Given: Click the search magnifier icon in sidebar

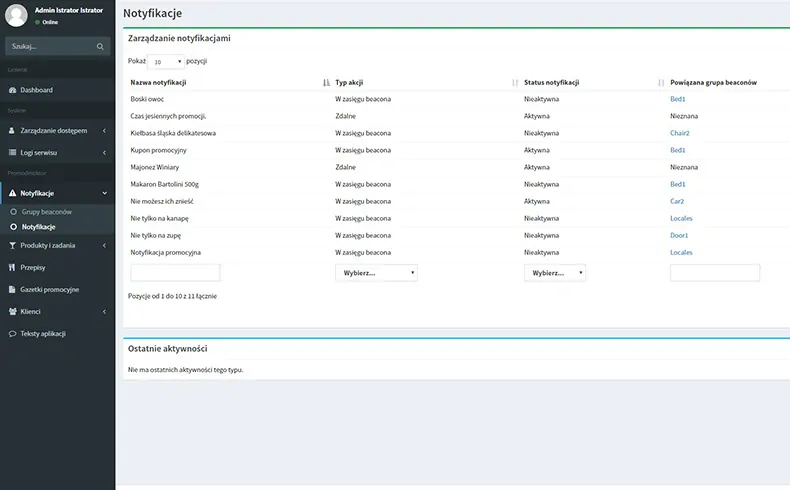Looking at the screenshot, I should click(x=100, y=46).
